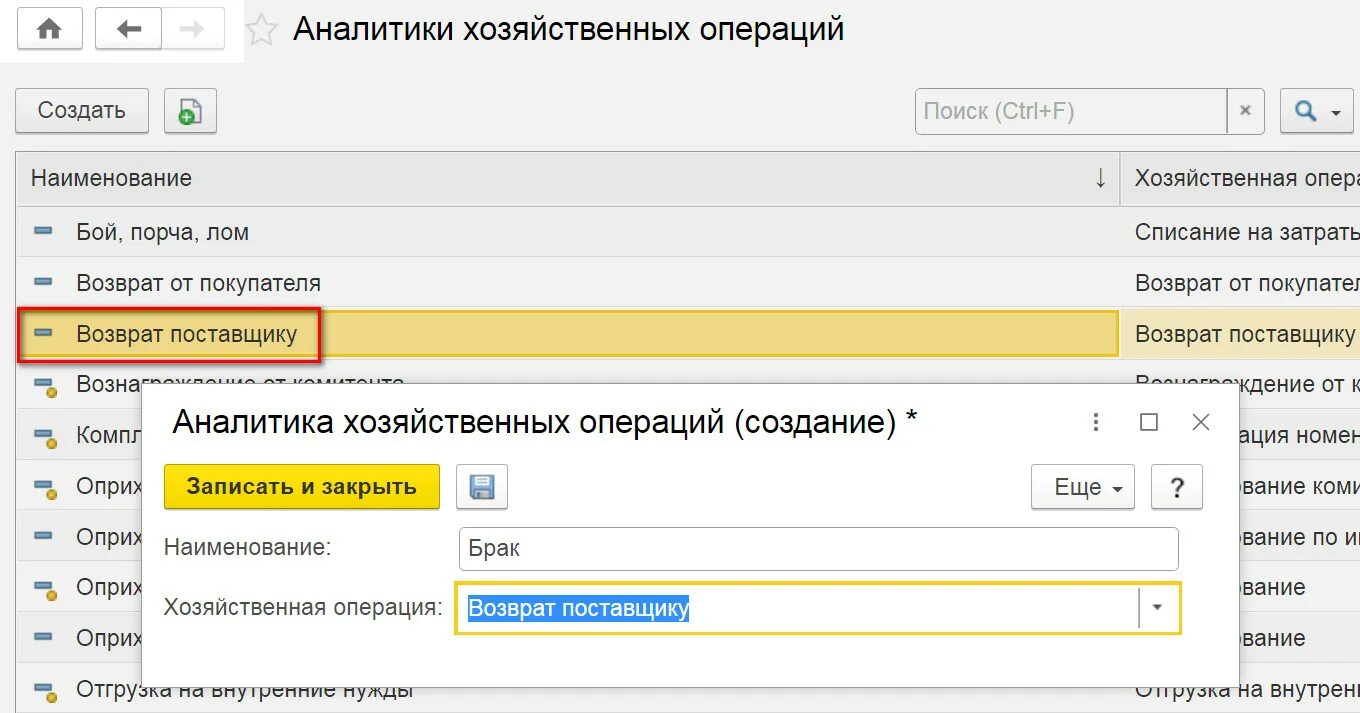
Task: Click the Хозяйственная операция column header
Action: 1241,179
